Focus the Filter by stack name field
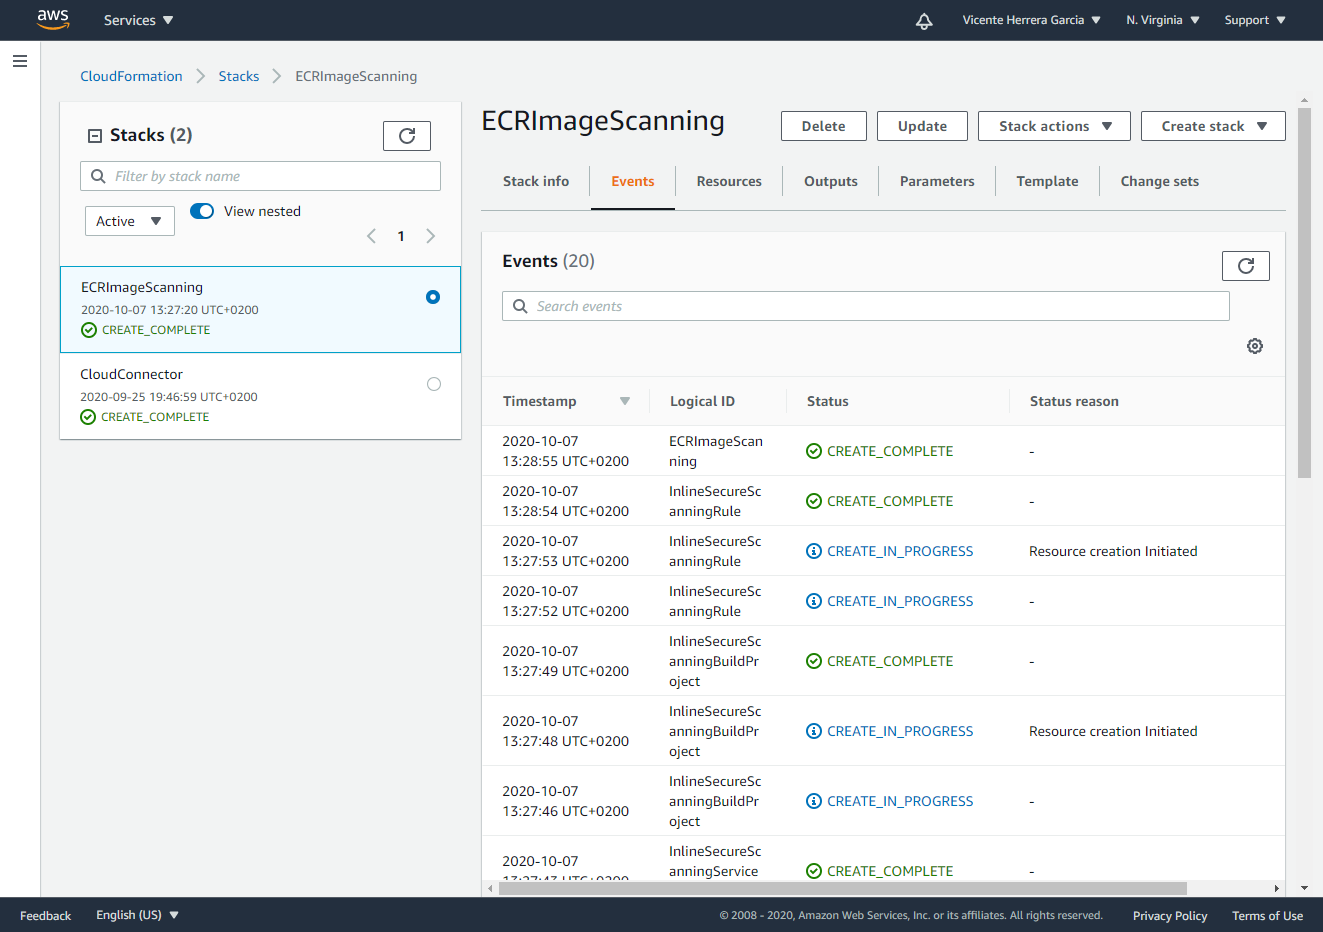 [x=260, y=176]
